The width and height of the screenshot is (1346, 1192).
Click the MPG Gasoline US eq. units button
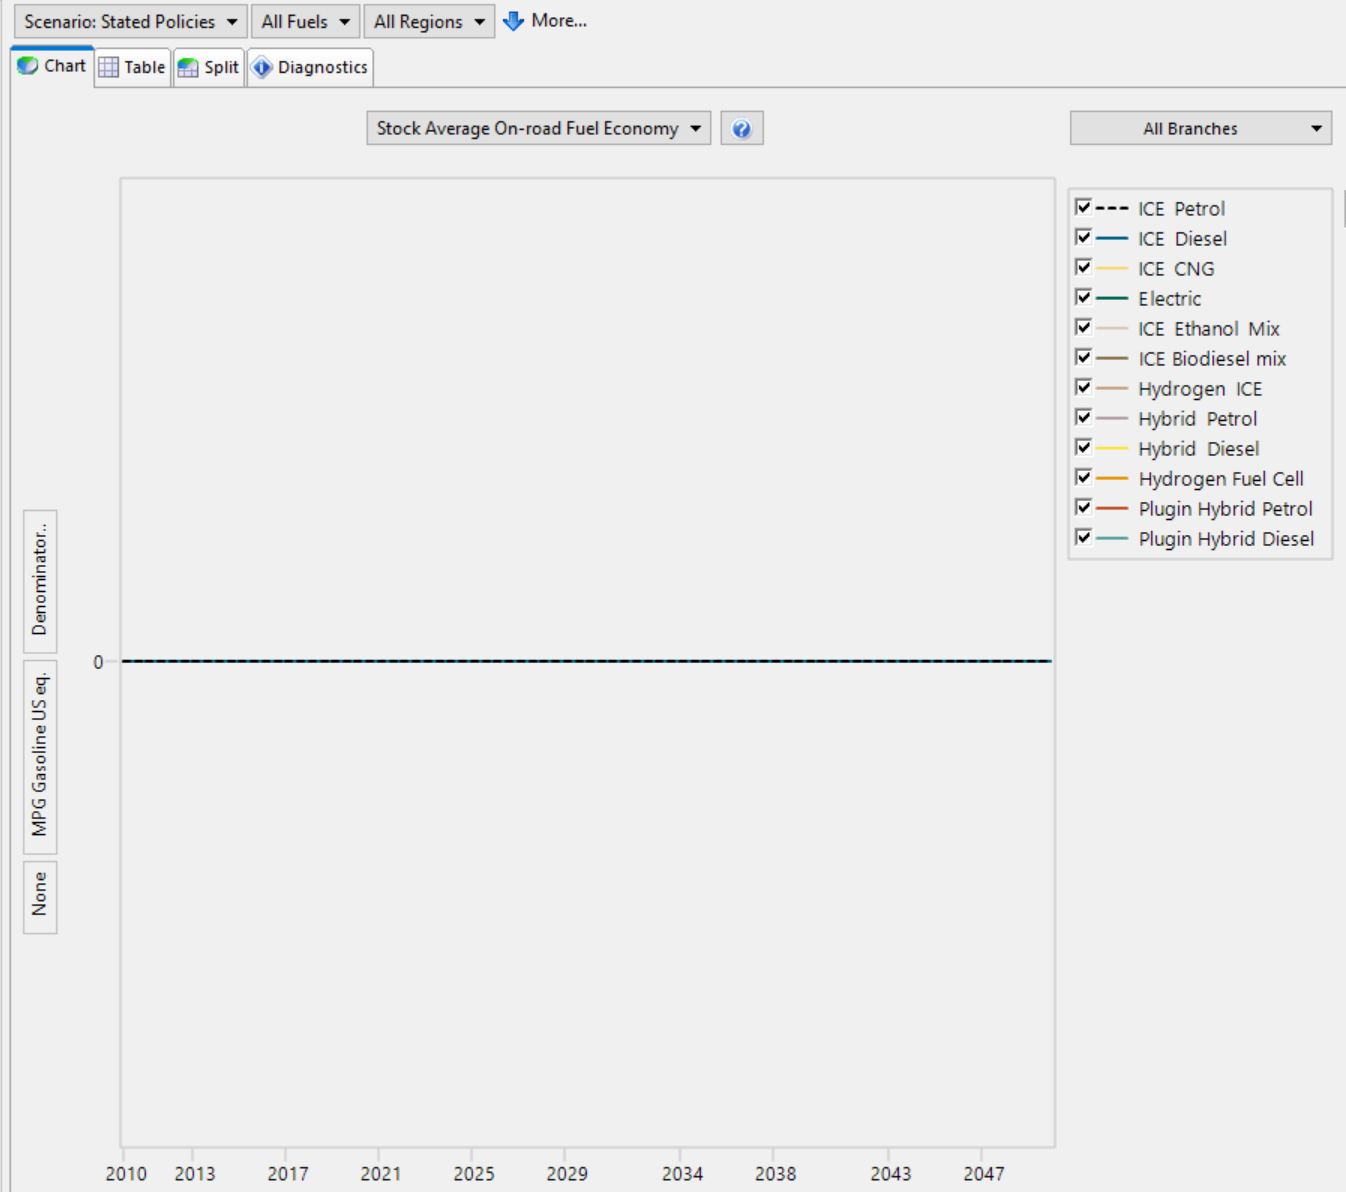(x=40, y=756)
